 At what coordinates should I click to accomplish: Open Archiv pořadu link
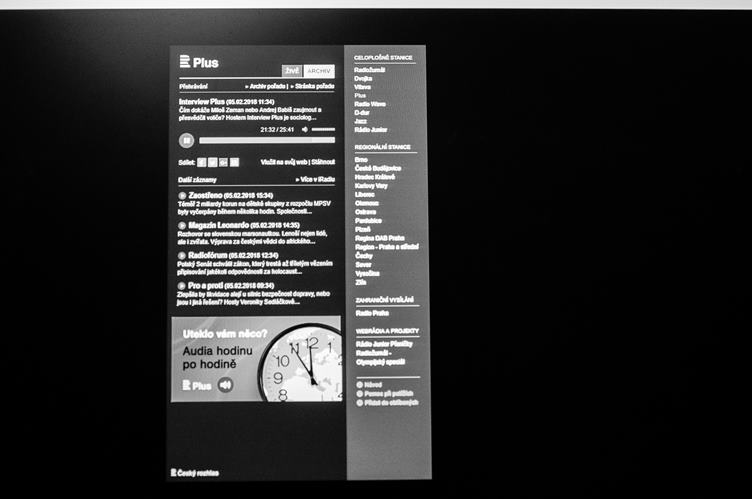266,86
